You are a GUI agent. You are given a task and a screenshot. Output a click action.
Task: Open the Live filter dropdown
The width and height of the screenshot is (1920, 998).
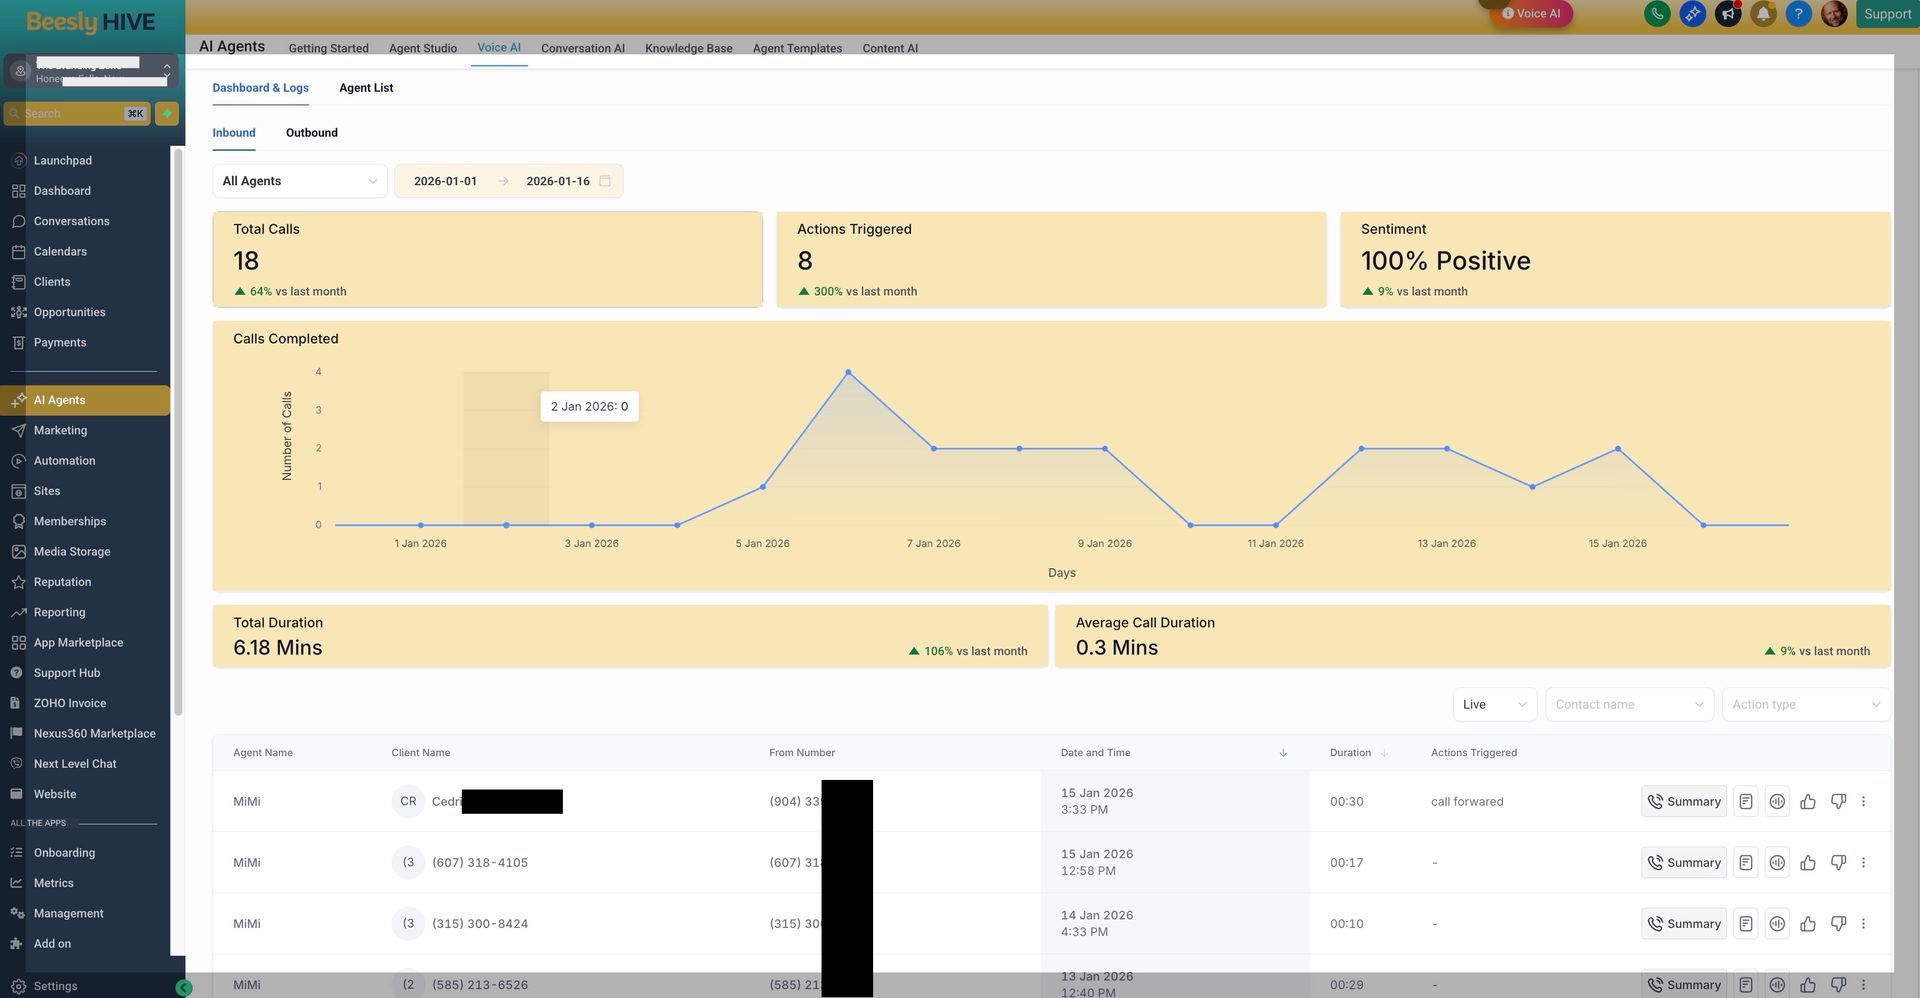(1494, 705)
